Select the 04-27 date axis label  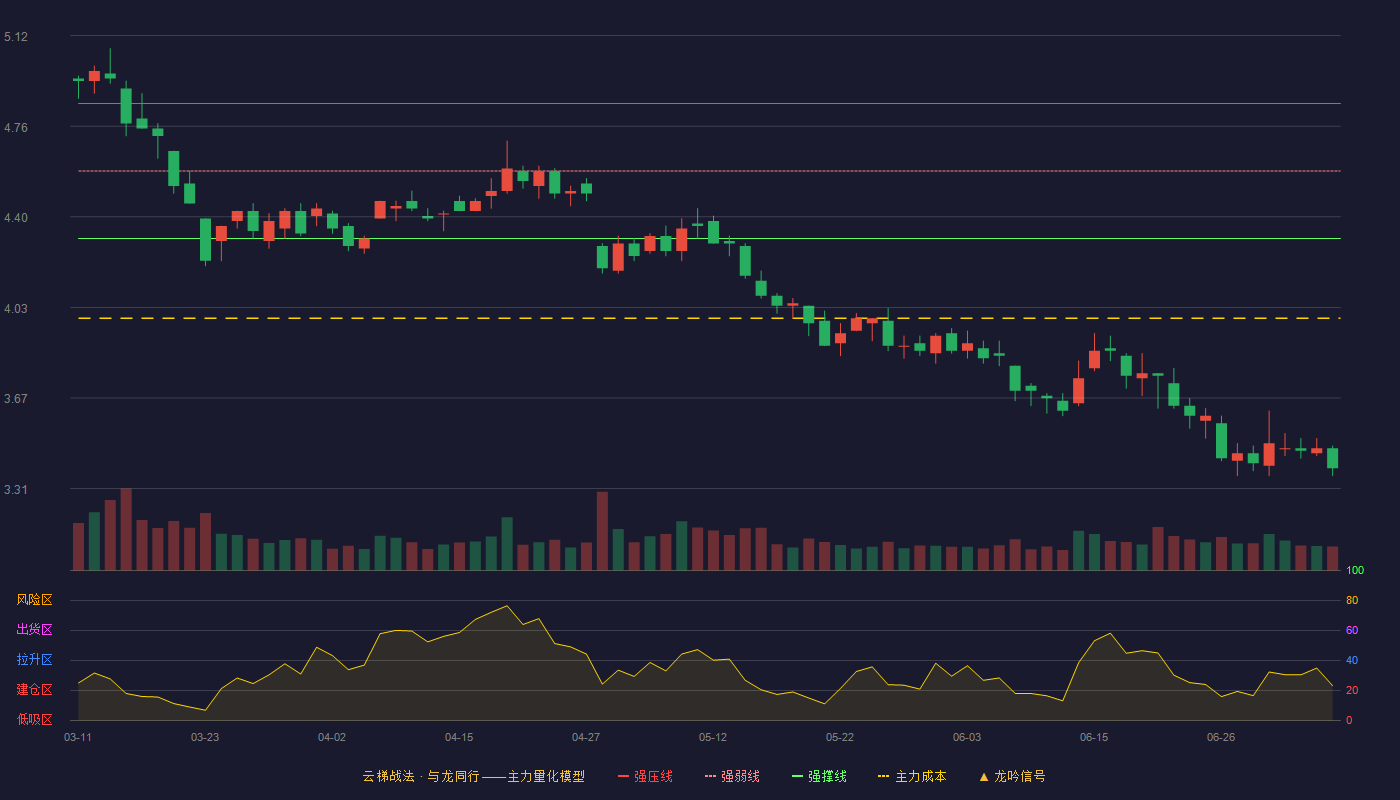point(586,737)
